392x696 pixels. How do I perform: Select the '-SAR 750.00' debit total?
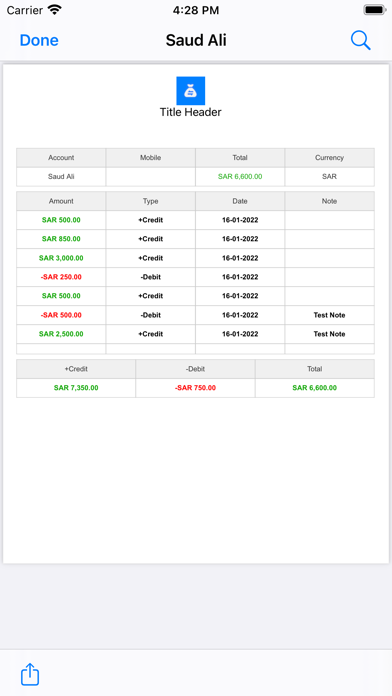point(195,388)
